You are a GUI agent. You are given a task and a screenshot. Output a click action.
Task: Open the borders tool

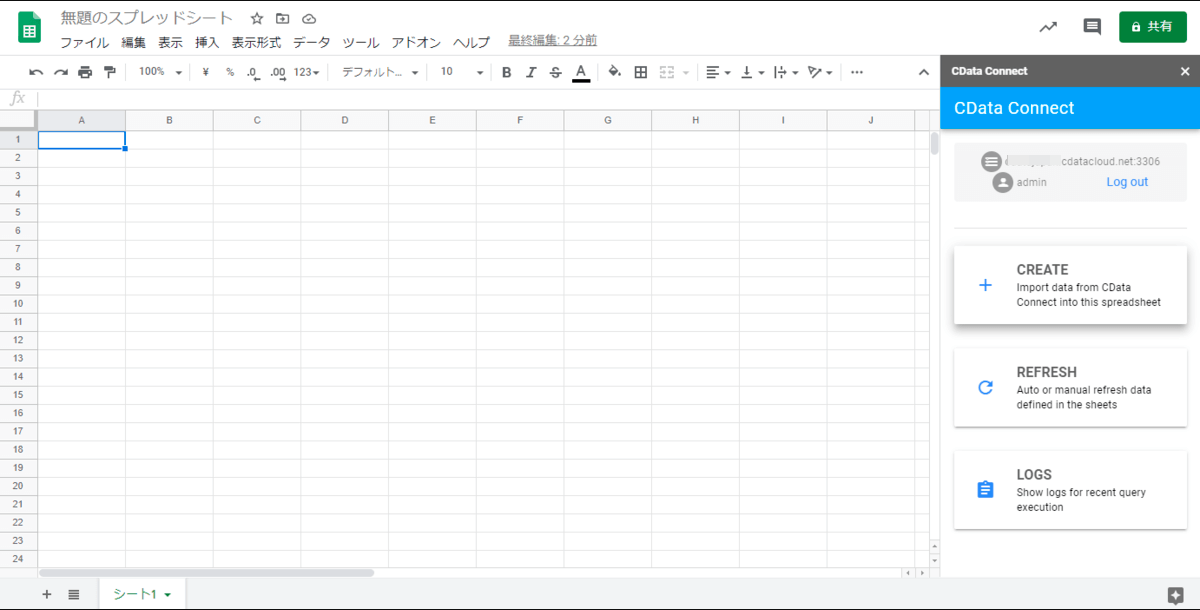click(641, 72)
